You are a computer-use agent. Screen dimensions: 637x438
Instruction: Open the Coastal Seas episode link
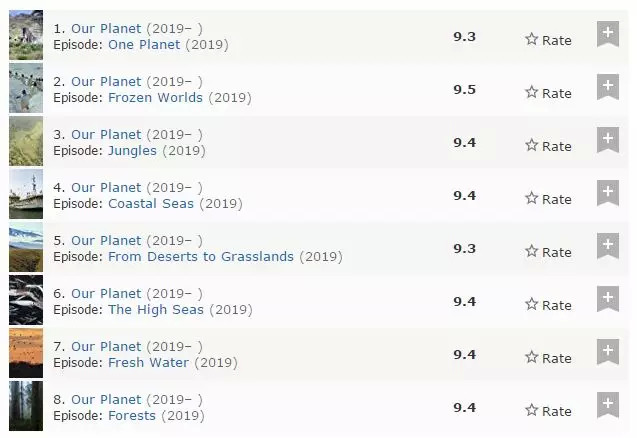point(151,204)
